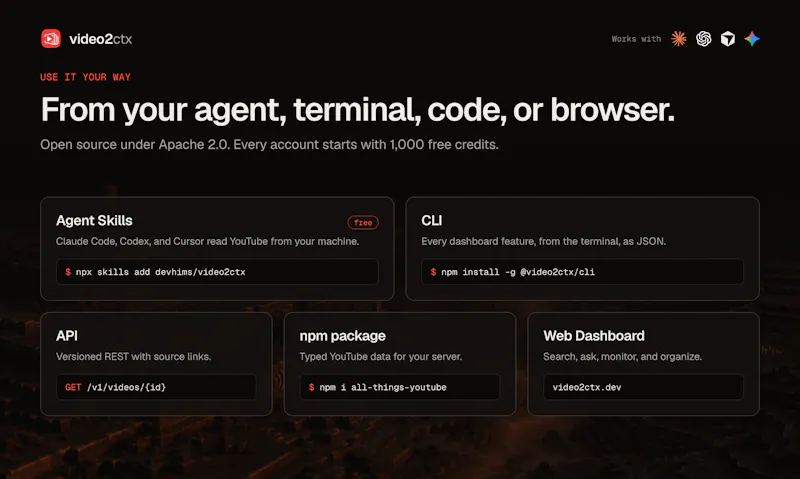Click the Claude starburst icon

[x=679, y=39]
